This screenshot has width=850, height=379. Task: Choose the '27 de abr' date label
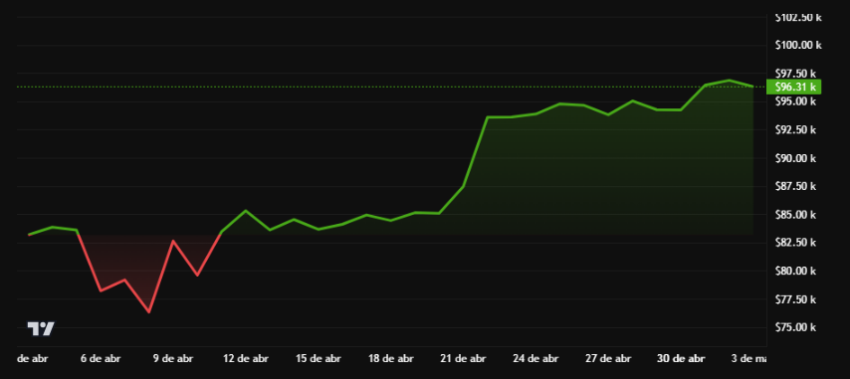tap(608, 358)
